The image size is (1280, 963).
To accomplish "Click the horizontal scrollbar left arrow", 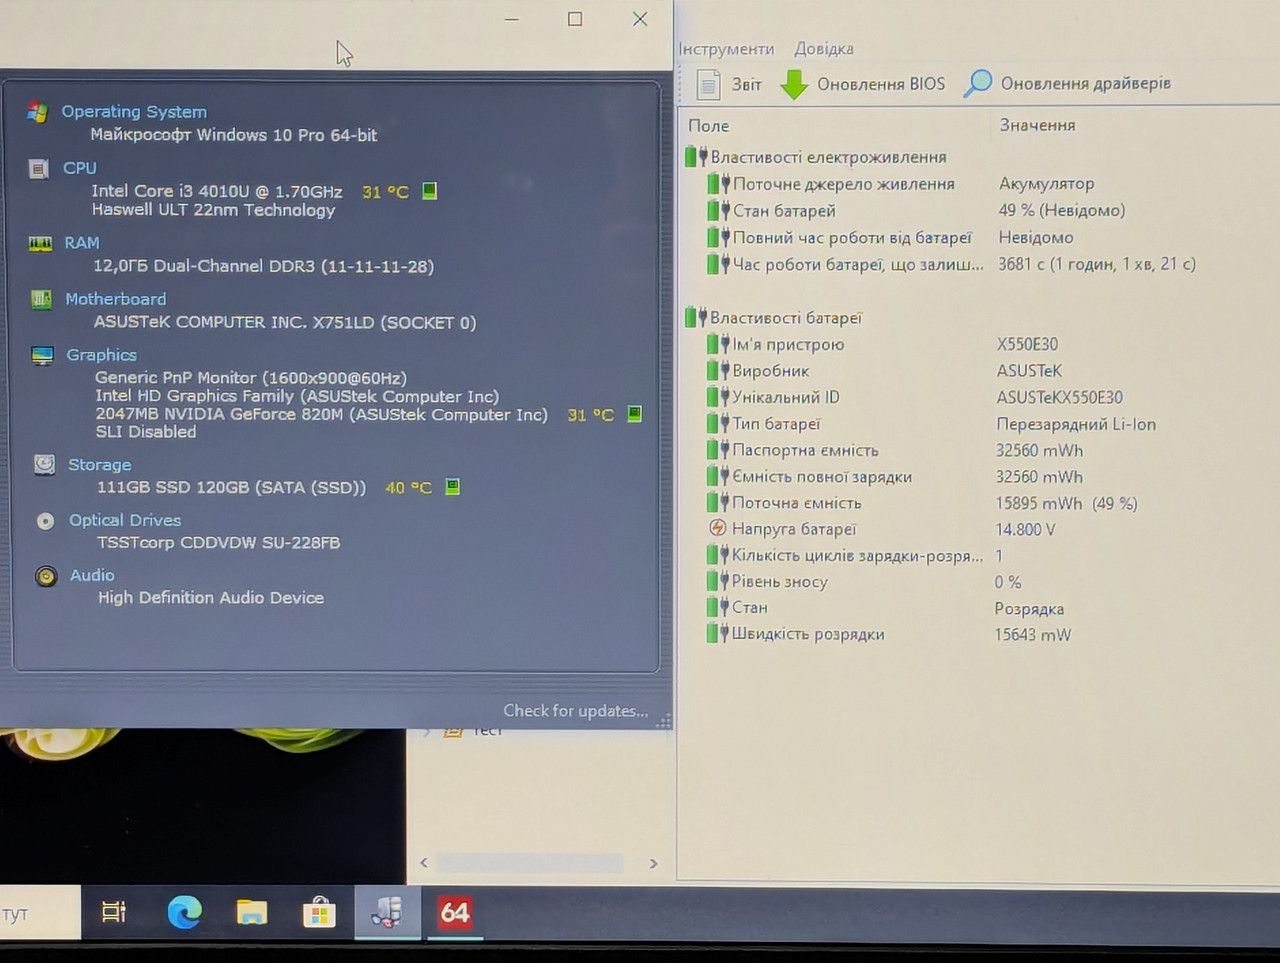I will 424,863.
